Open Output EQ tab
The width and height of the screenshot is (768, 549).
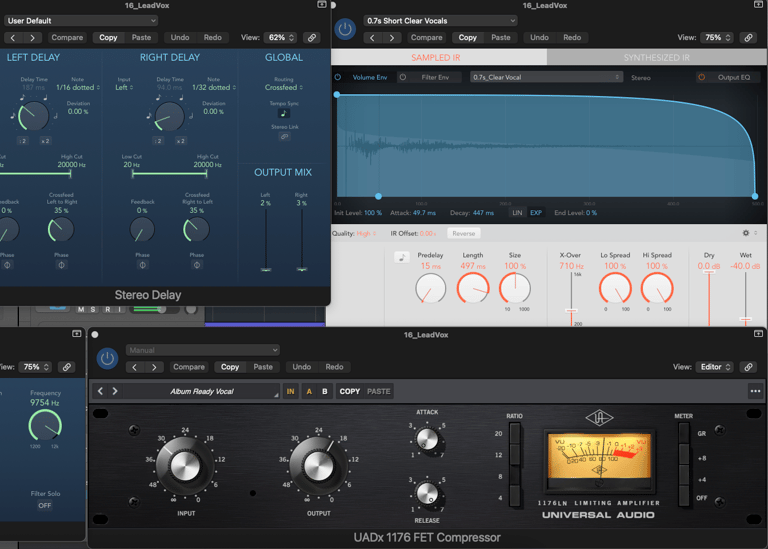[734, 77]
